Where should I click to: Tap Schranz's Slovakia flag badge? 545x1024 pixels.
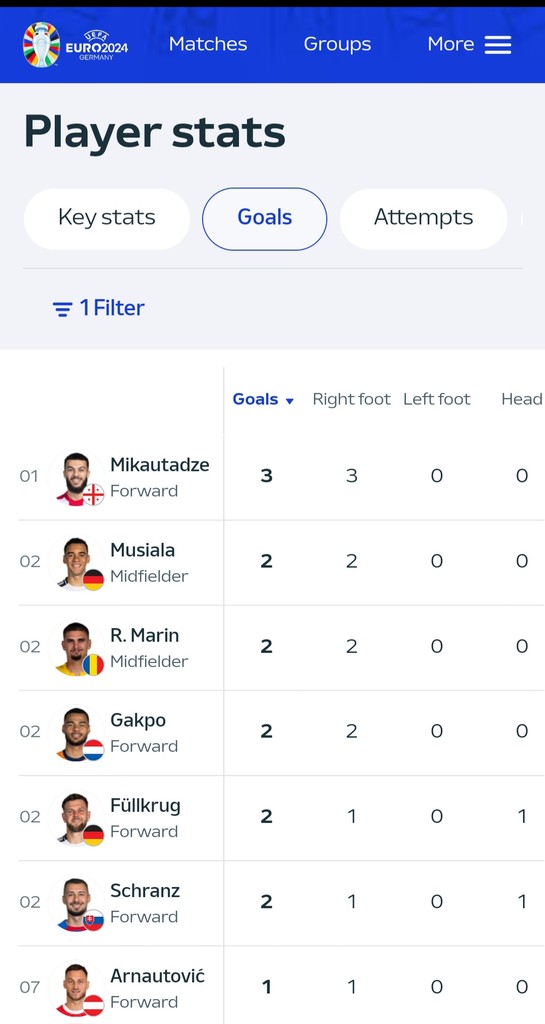93,920
